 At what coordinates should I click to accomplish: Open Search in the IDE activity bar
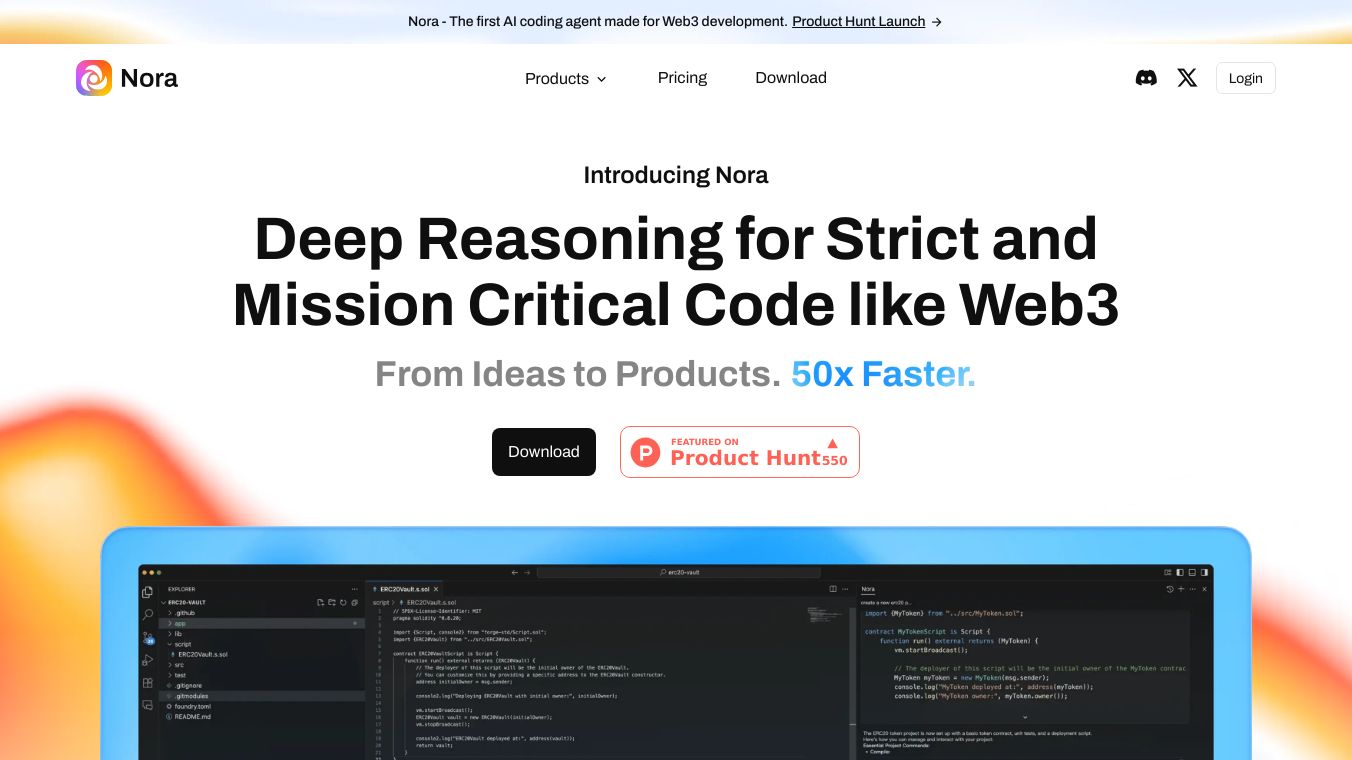(x=148, y=614)
